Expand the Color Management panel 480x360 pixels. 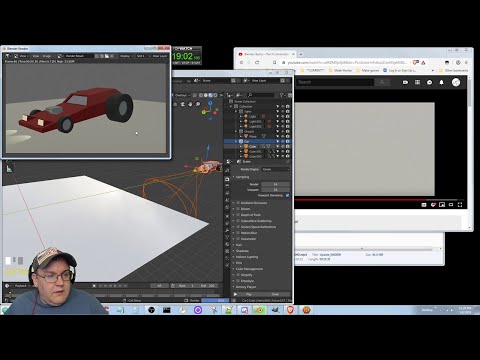point(248,269)
